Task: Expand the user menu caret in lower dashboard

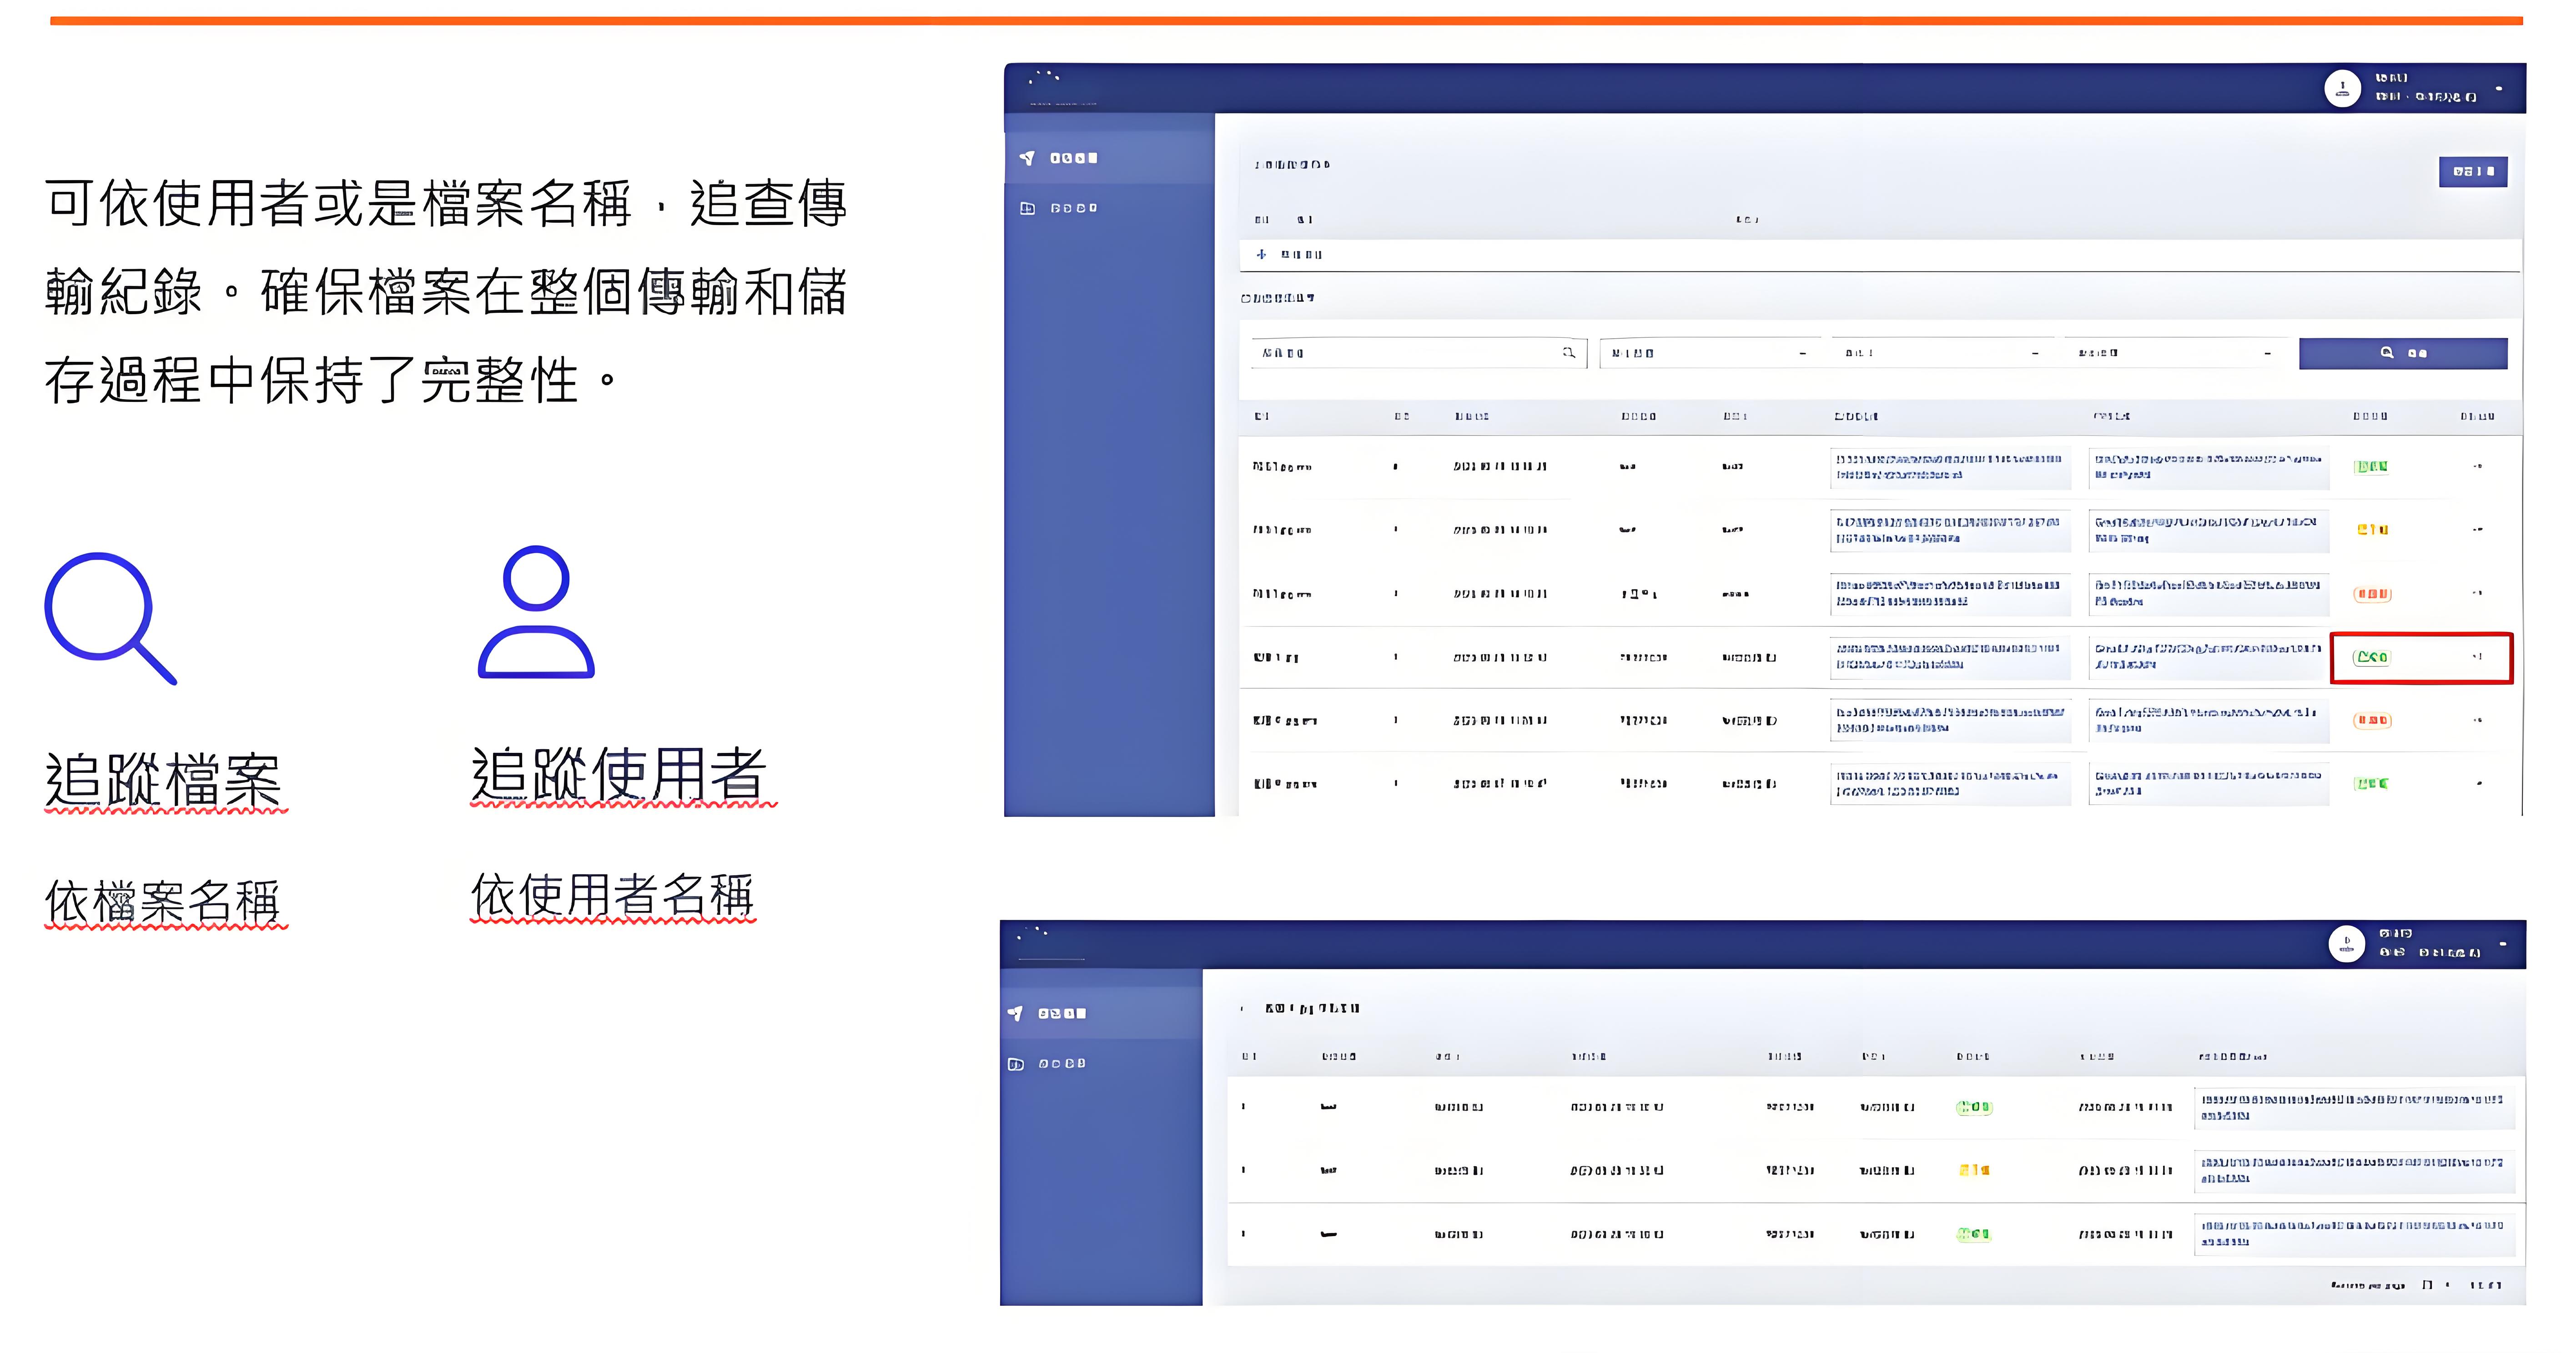Action: [x=2503, y=943]
